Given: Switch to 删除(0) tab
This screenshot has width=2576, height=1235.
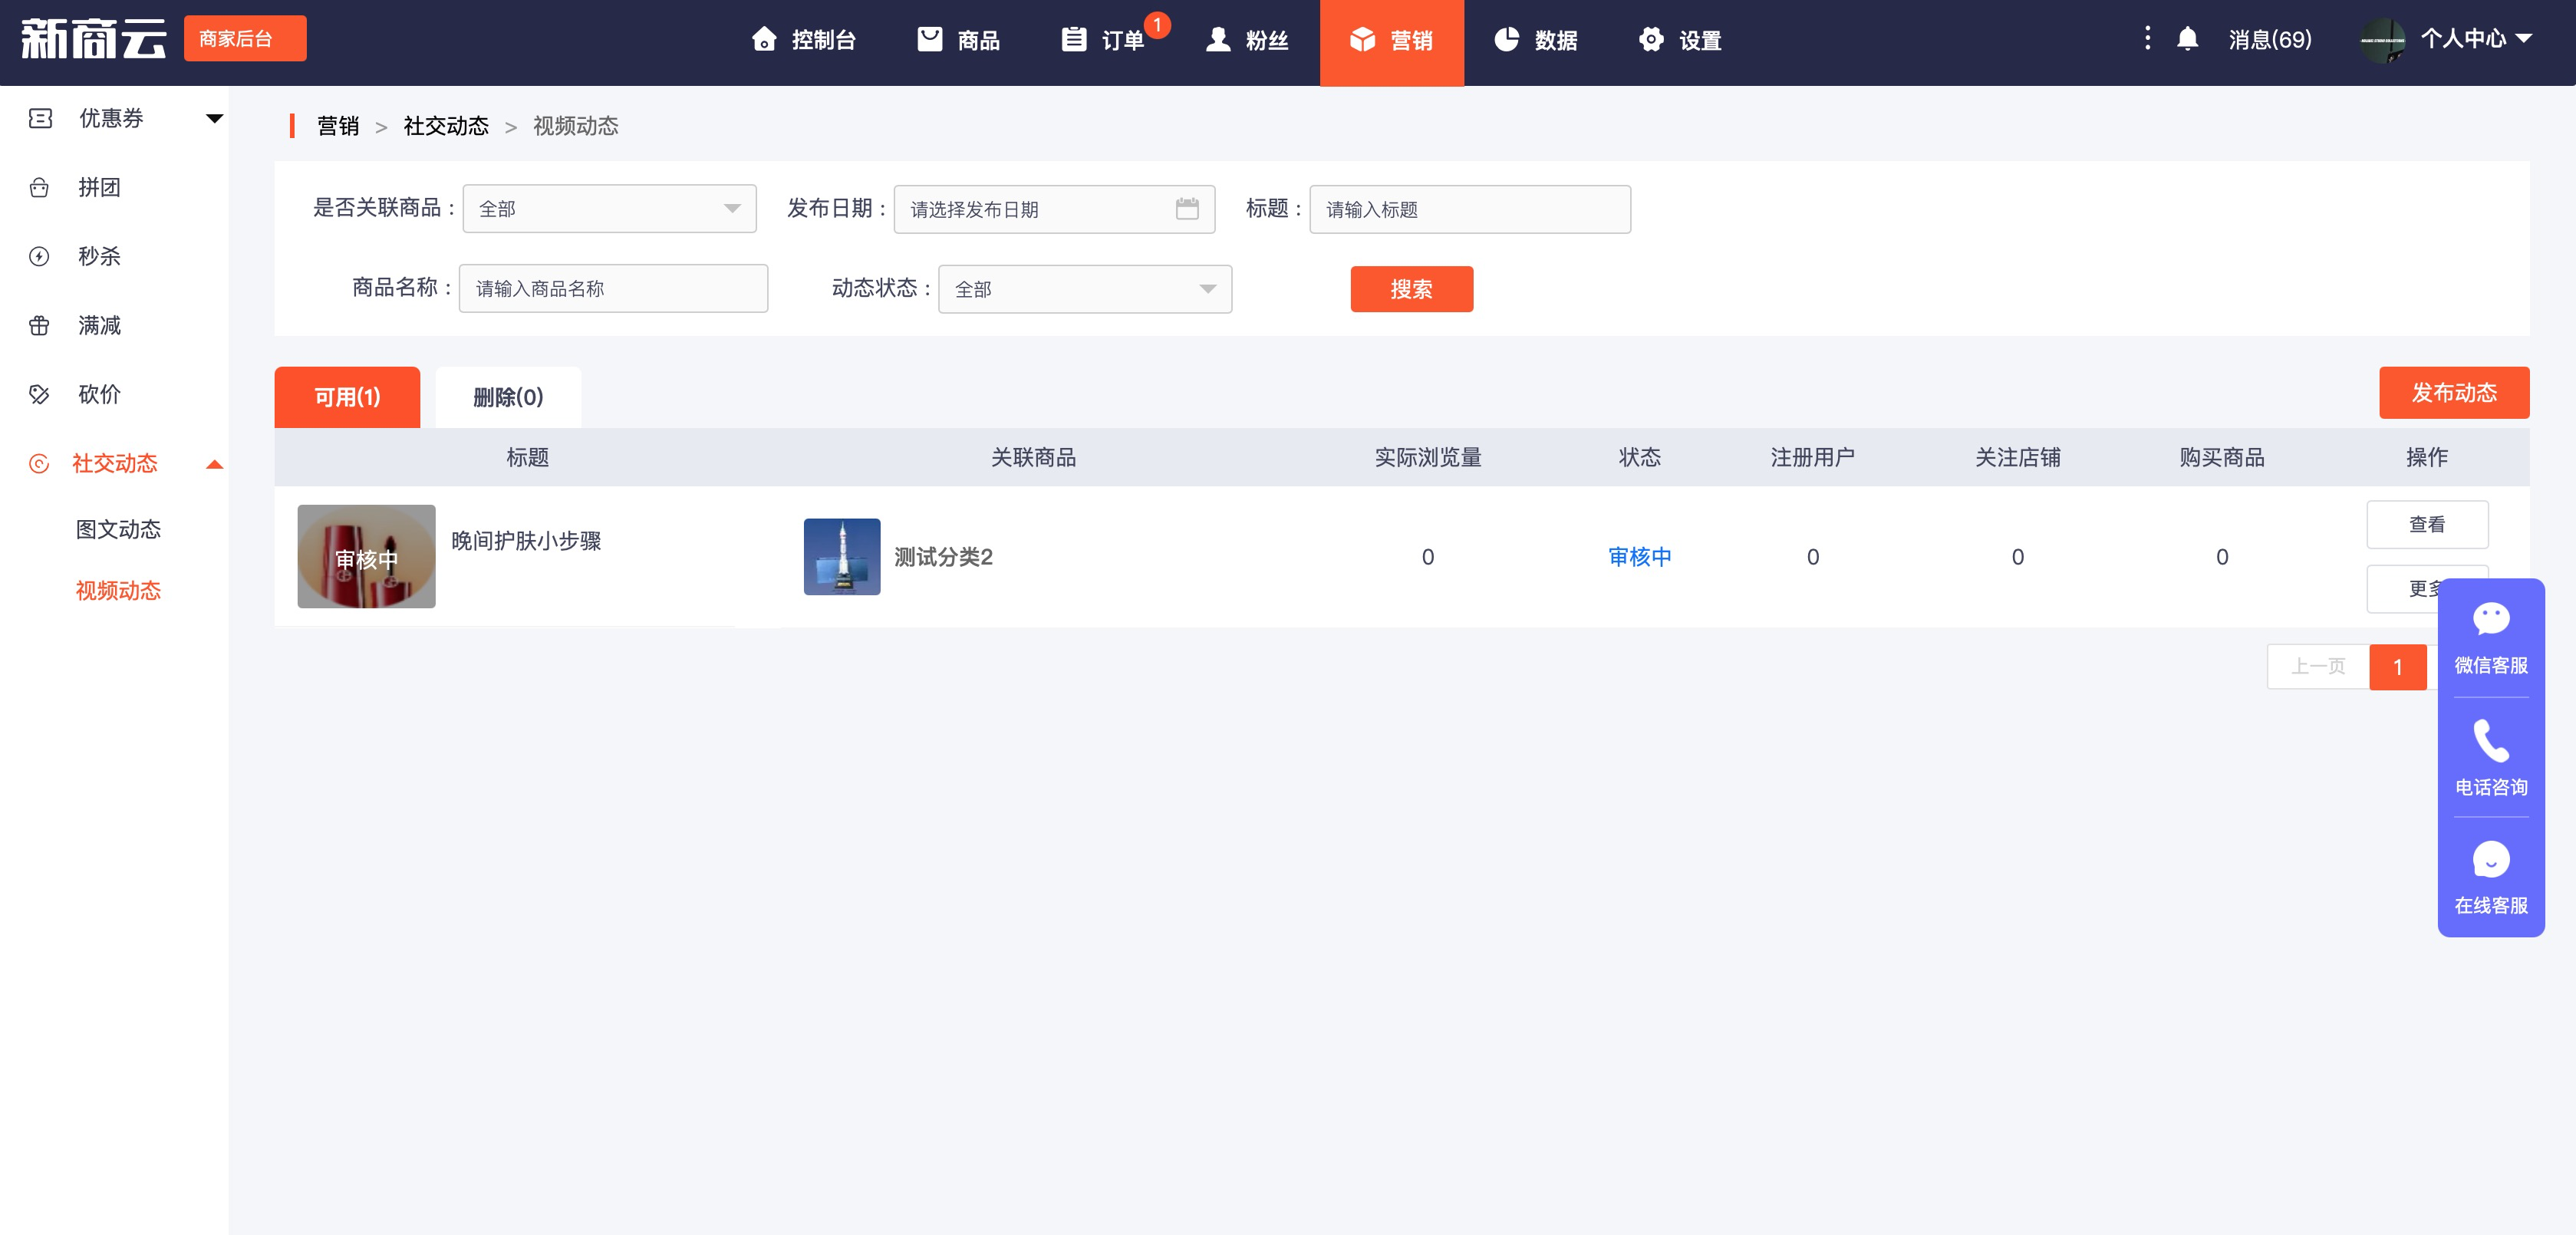Looking at the screenshot, I should [508, 397].
